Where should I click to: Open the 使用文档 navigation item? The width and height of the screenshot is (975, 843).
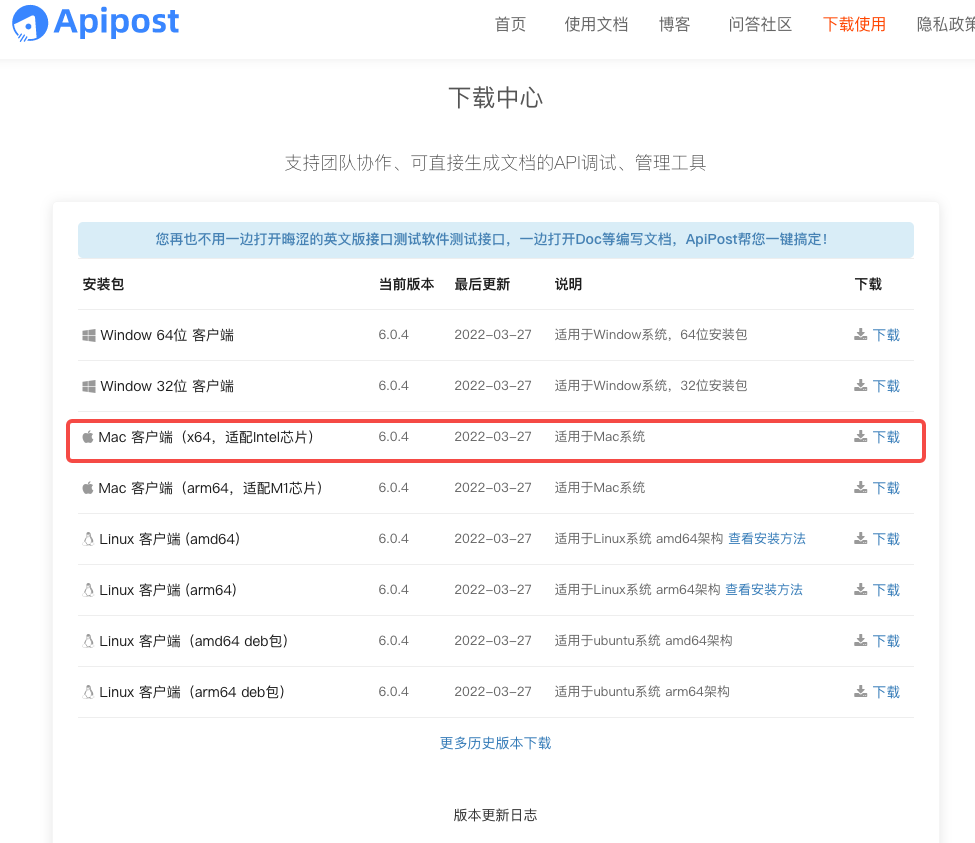596,24
